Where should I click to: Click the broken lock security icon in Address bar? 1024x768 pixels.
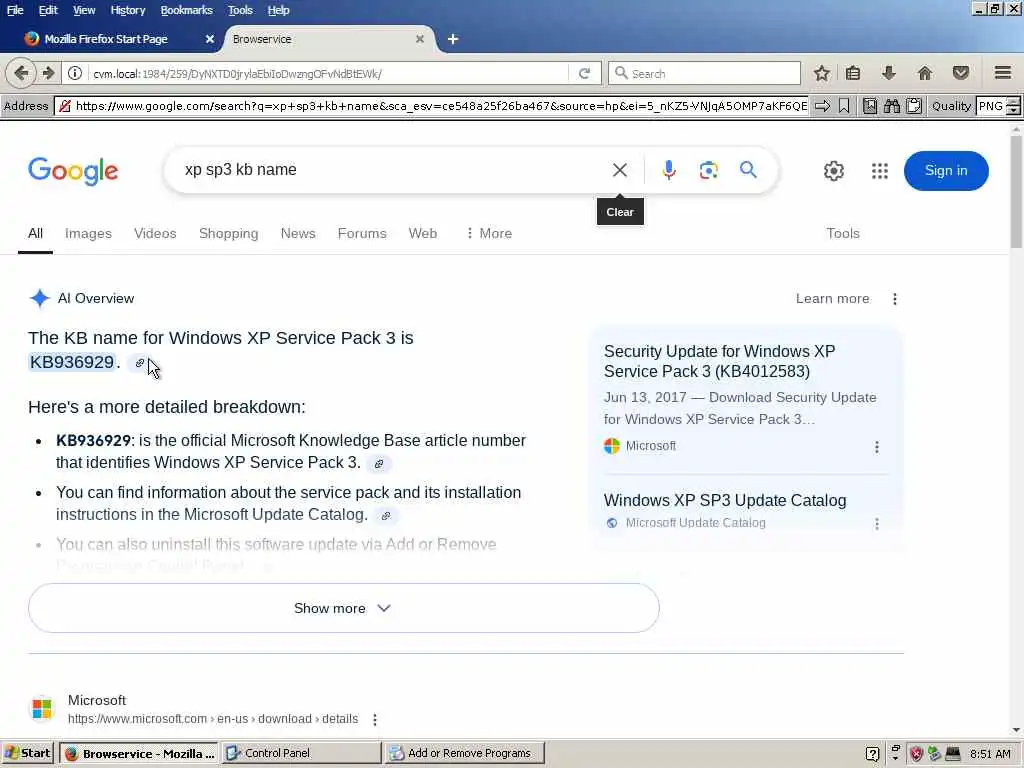click(64, 106)
